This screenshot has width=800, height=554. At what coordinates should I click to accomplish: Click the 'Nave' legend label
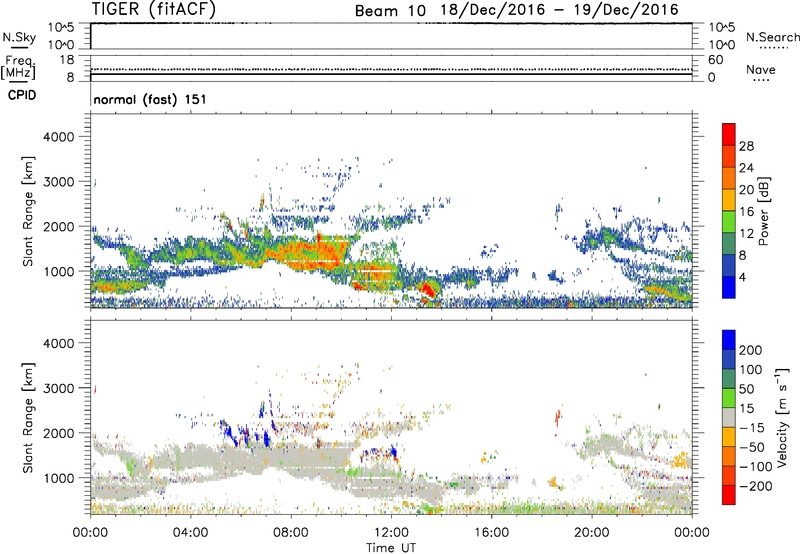761,69
